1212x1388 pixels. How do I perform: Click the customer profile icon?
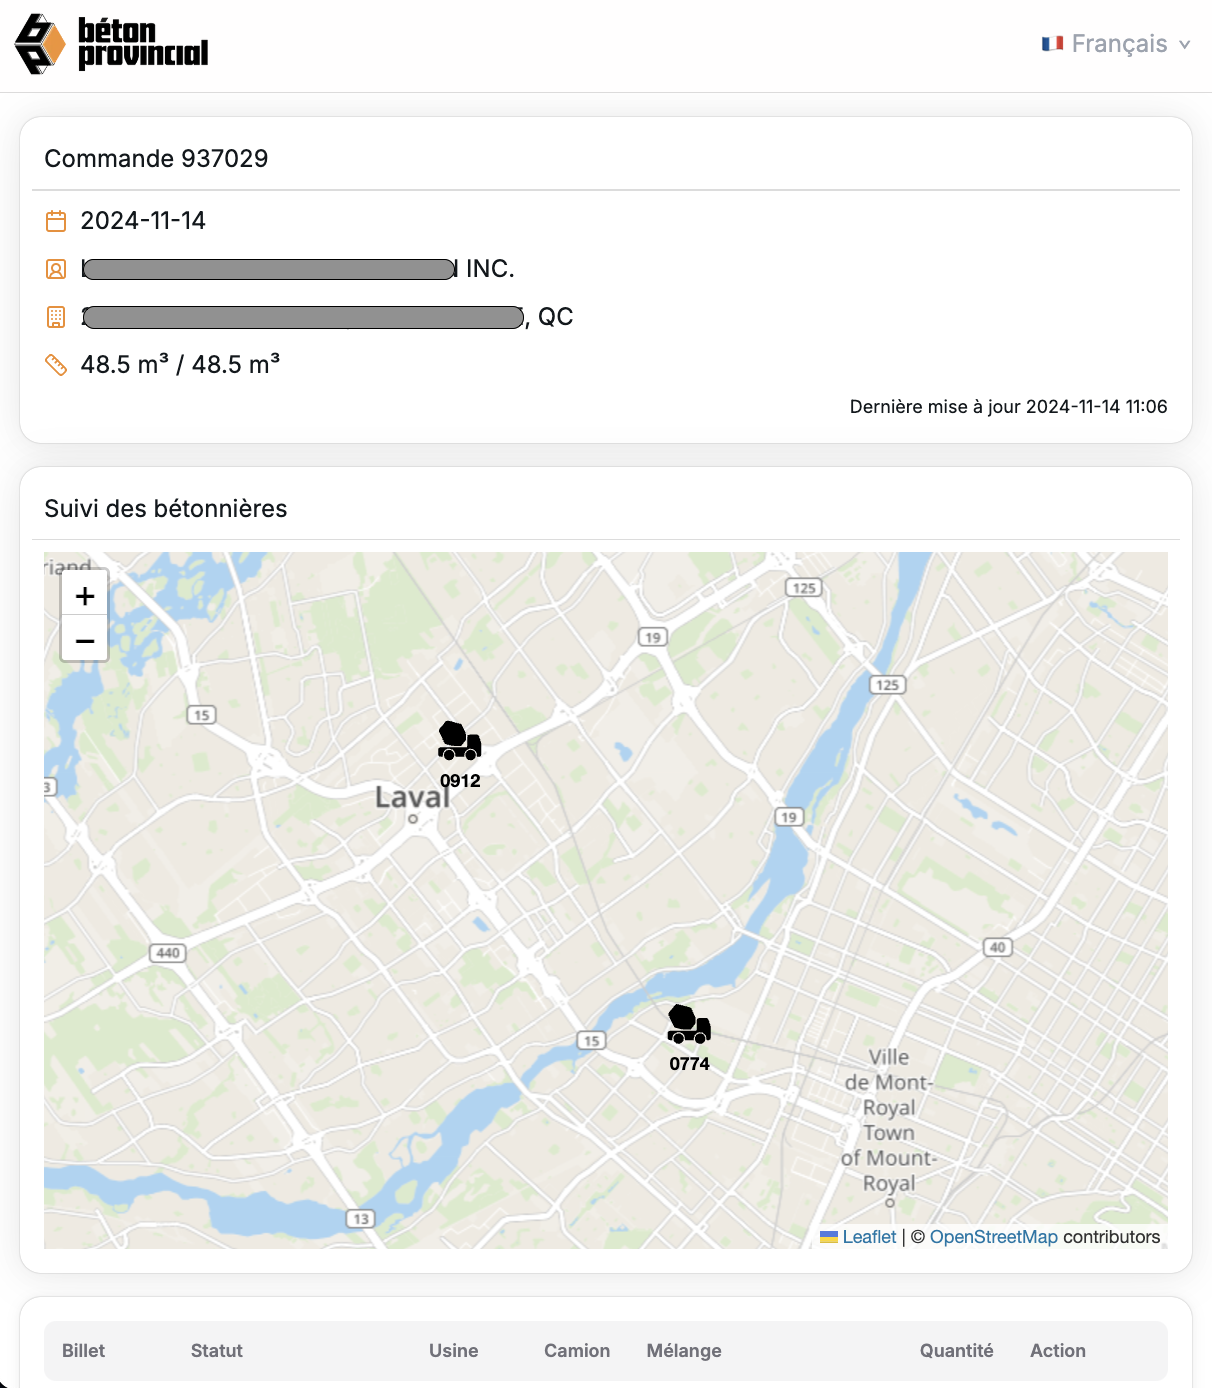coord(56,269)
